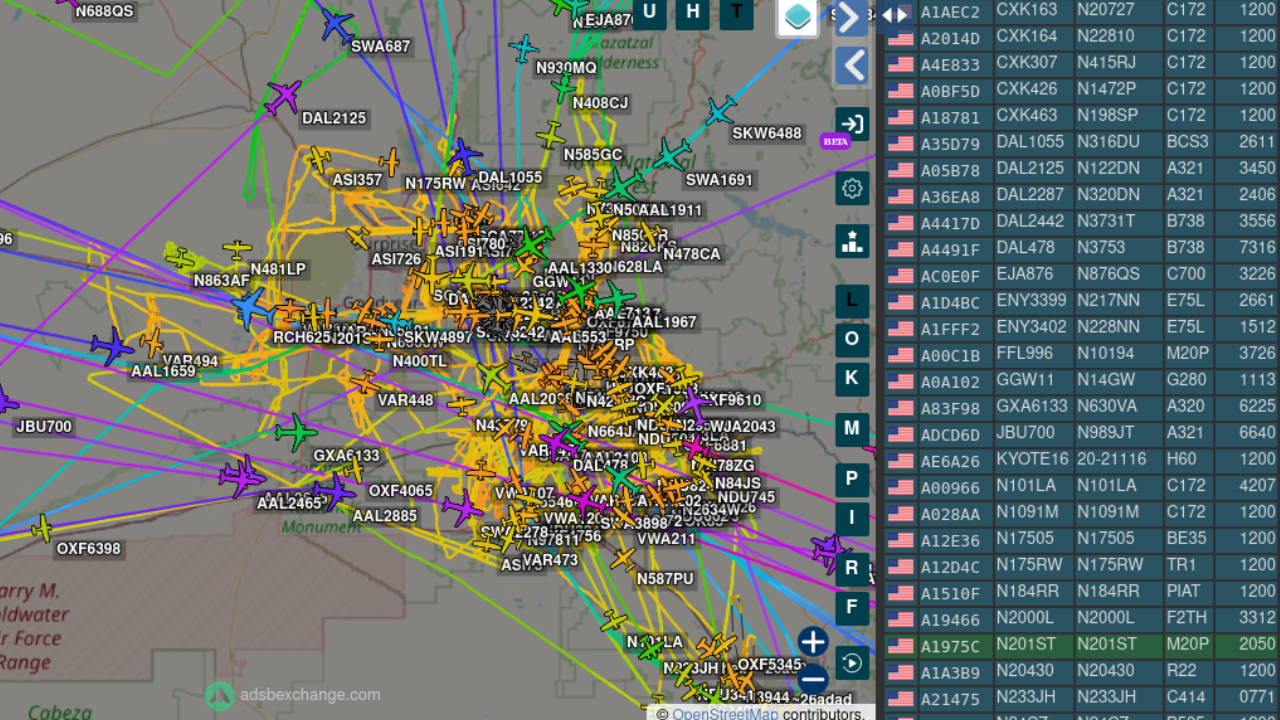Select the orange VAR494 plane icon
This screenshot has width=1280, height=720.
point(152,342)
